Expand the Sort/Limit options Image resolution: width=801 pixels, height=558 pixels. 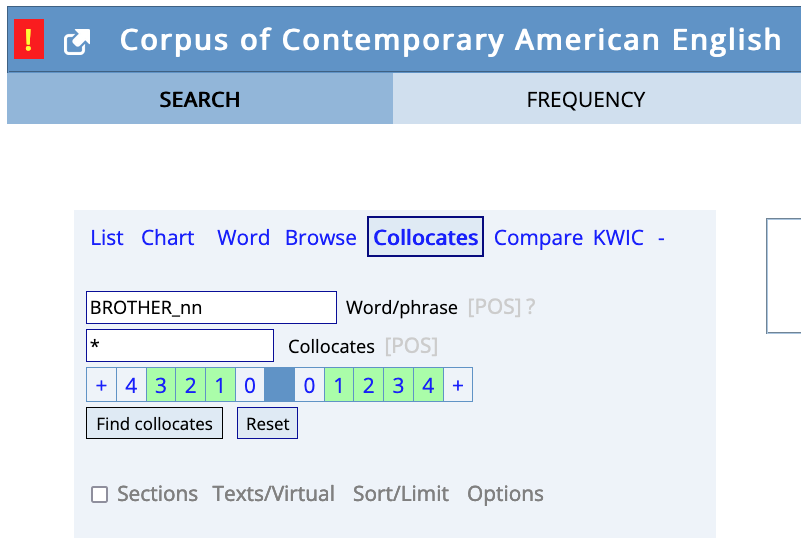(x=400, y=494)
